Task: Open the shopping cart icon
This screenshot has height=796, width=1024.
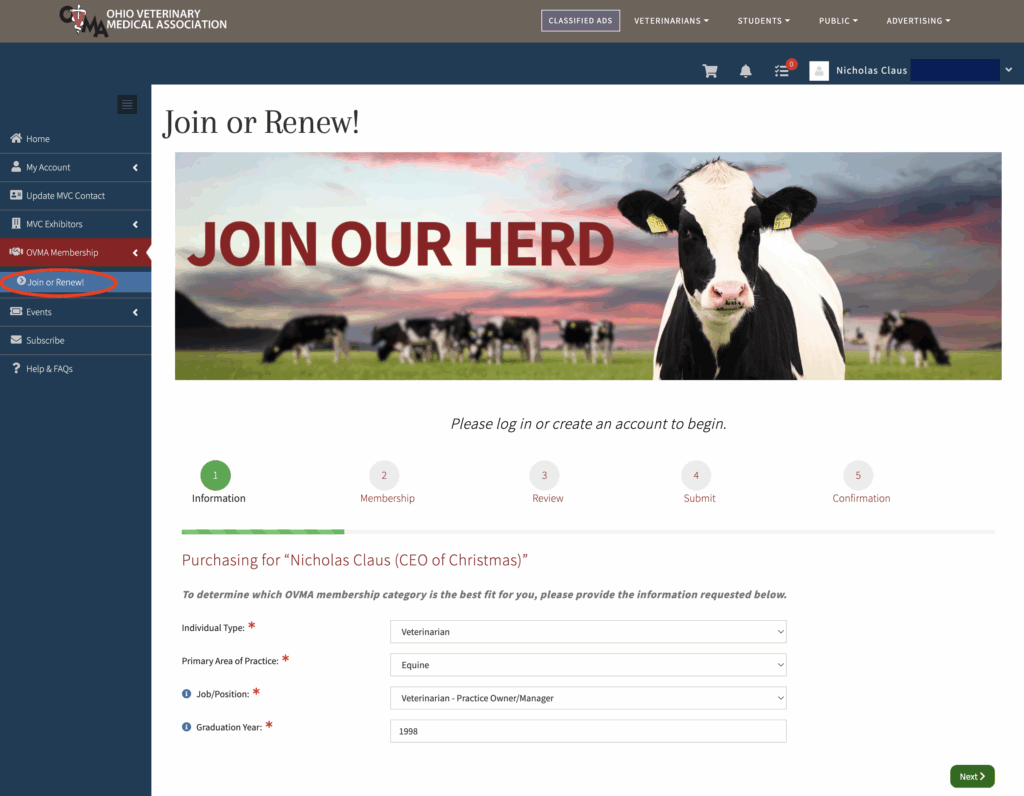Action: click(x=710, y=71)
